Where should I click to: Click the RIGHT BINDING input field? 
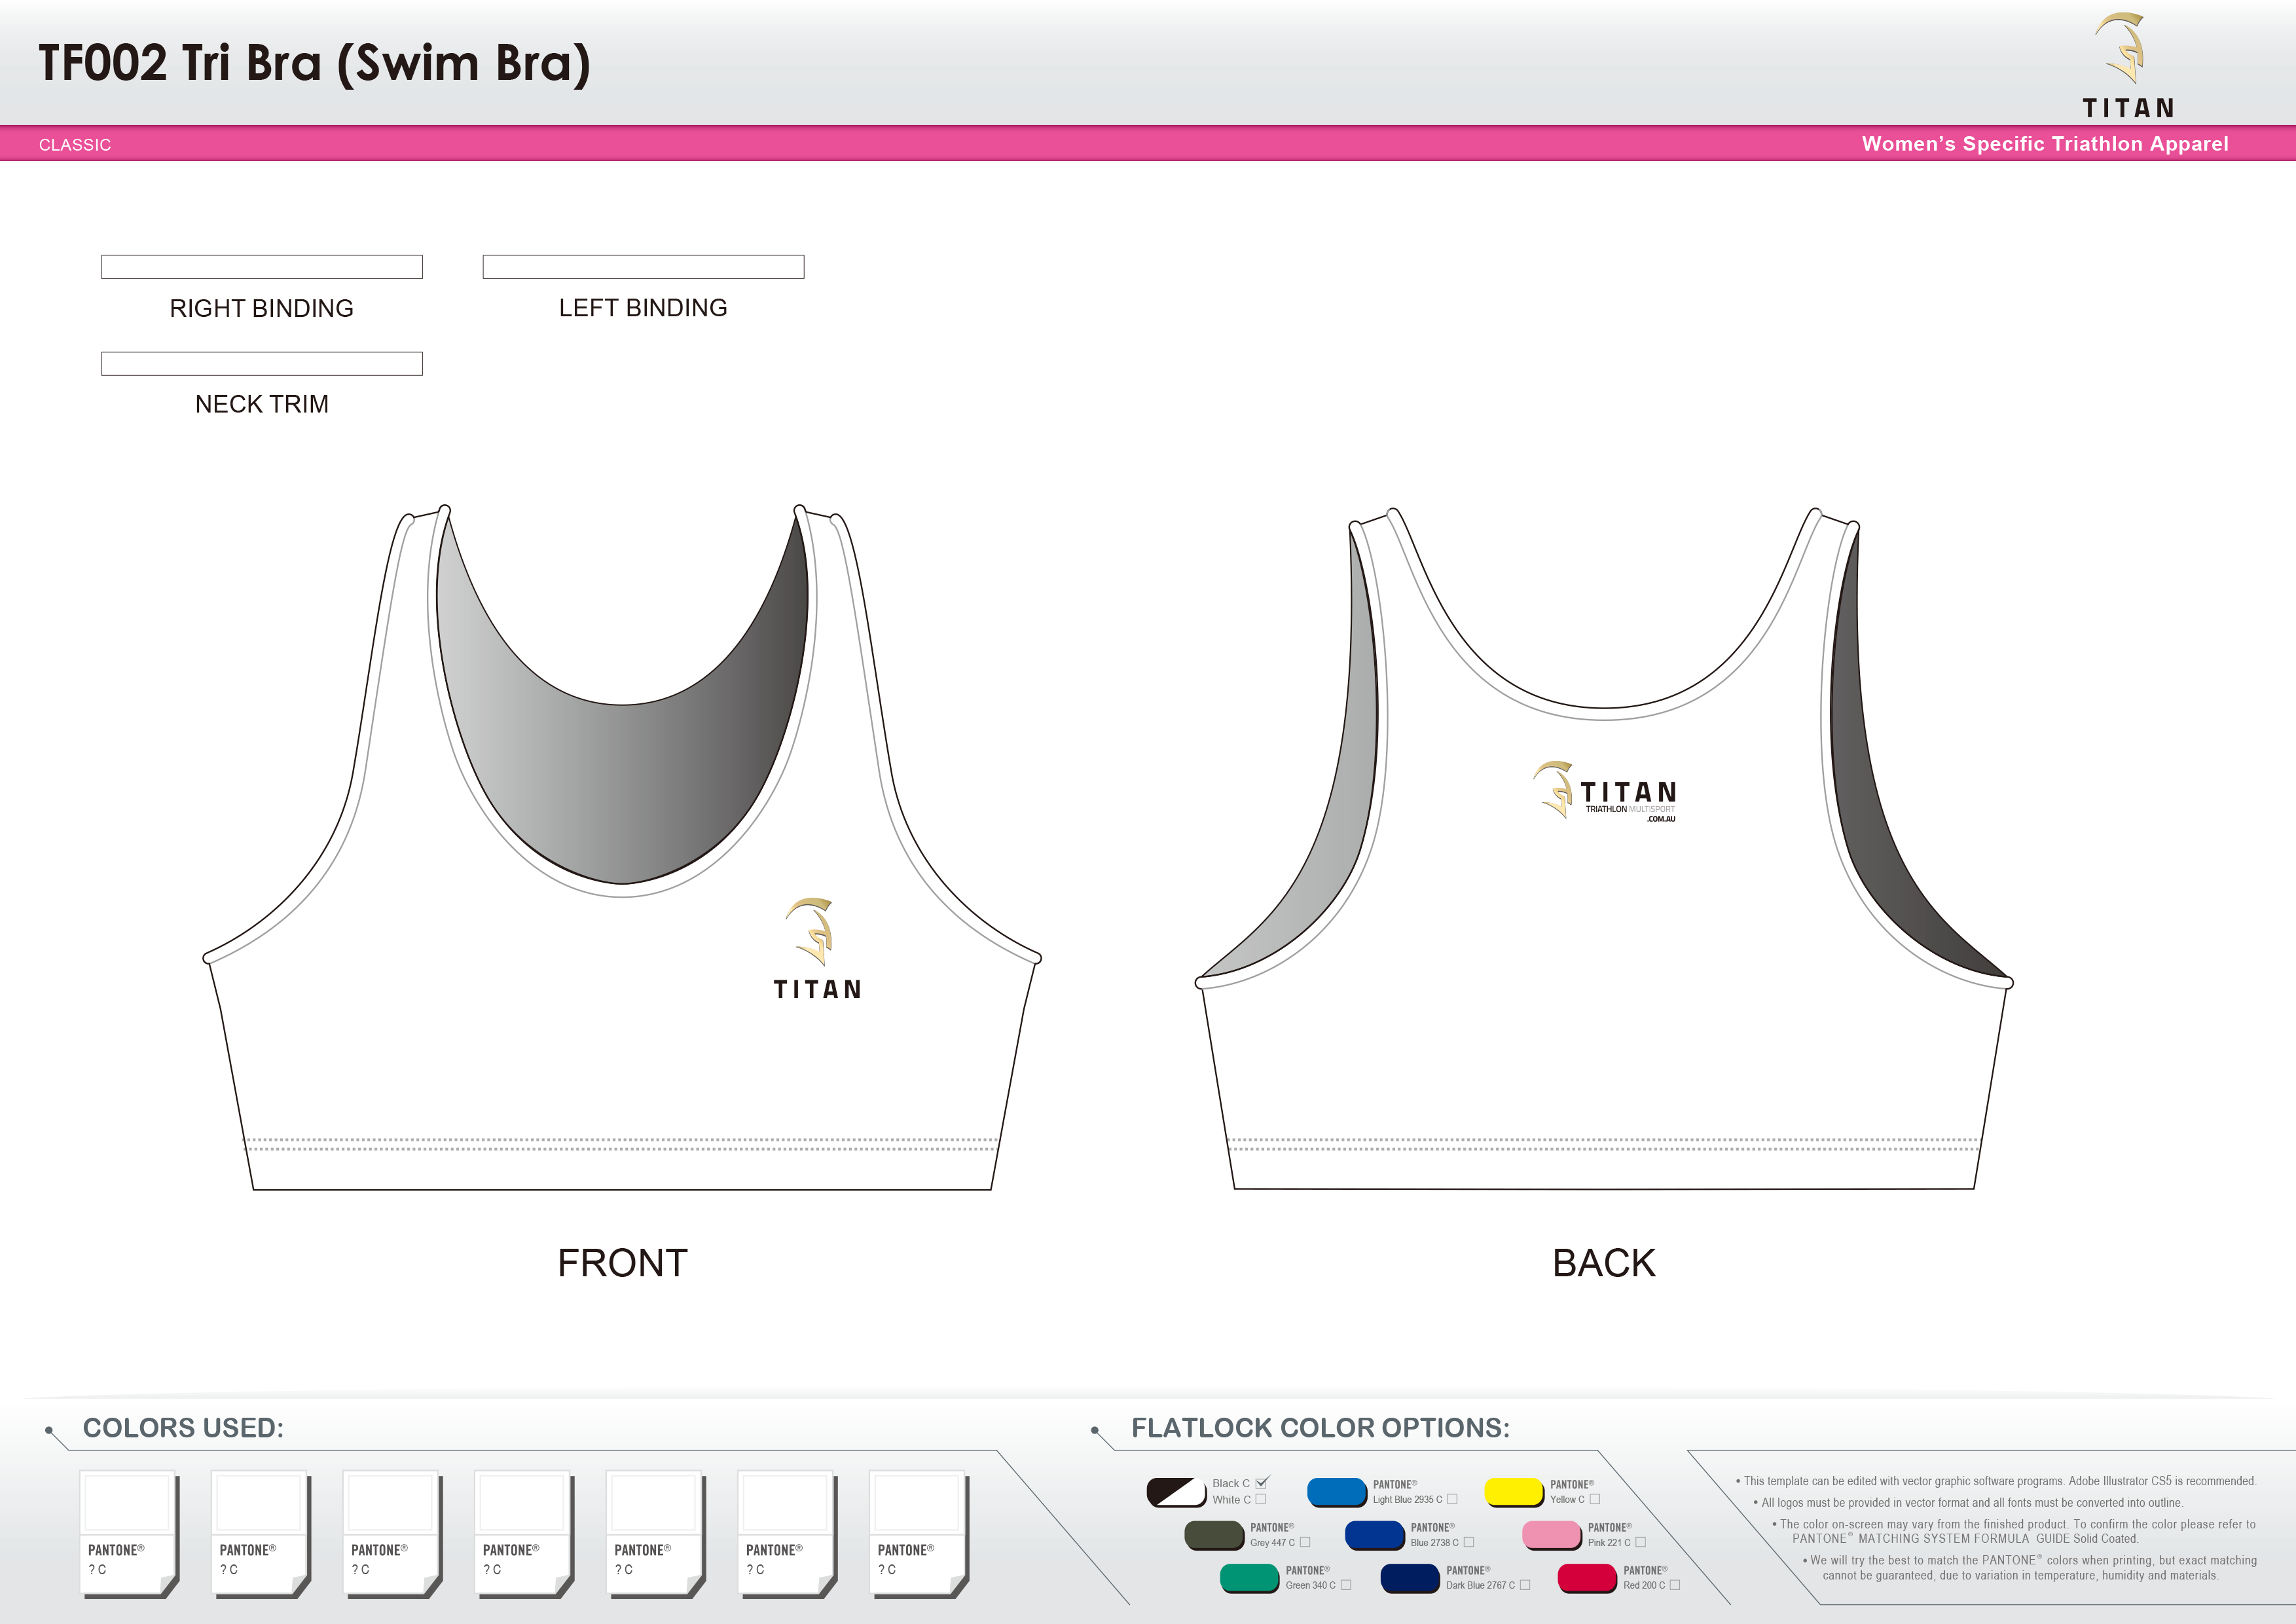pyautogui.click(x=260, y=267)
